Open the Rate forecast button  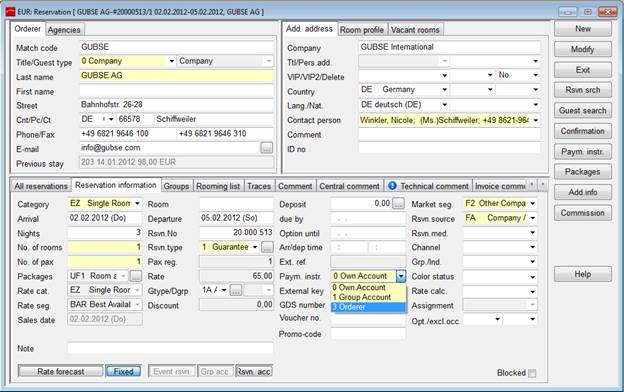point(60,371)
